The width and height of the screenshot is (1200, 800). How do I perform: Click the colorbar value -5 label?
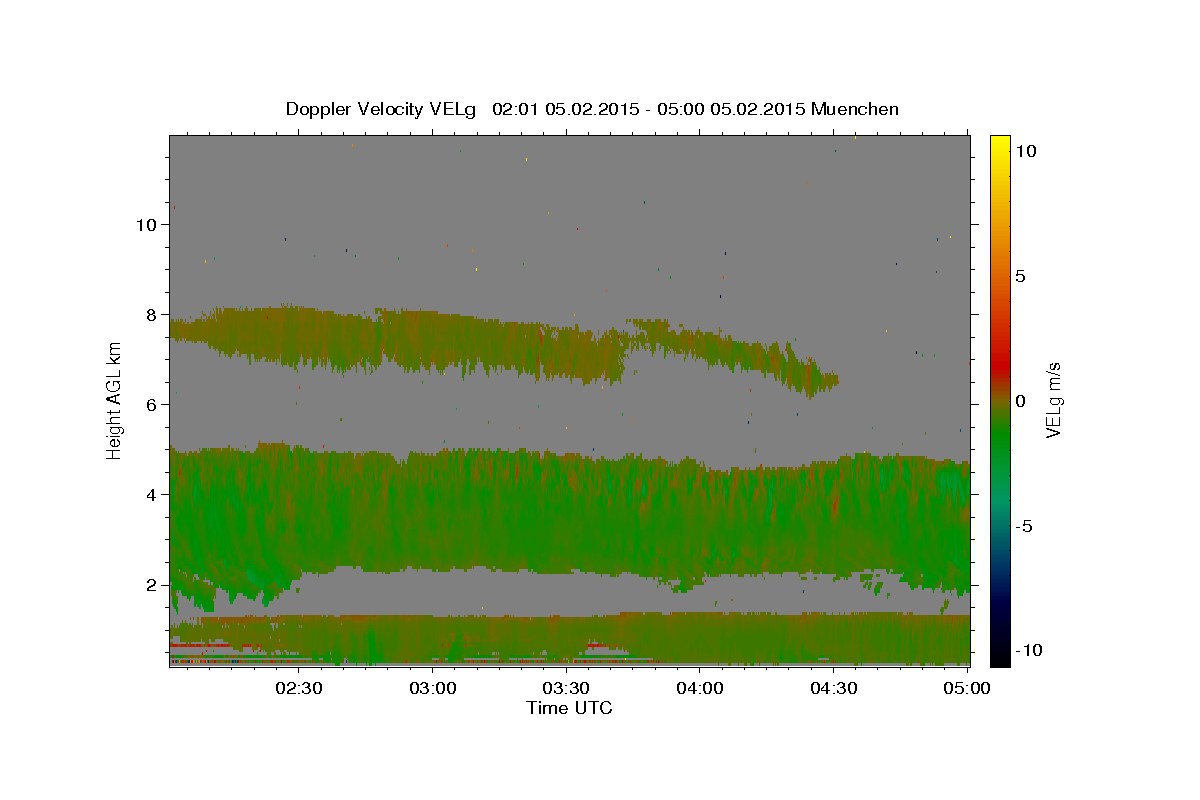point(1023,526)
